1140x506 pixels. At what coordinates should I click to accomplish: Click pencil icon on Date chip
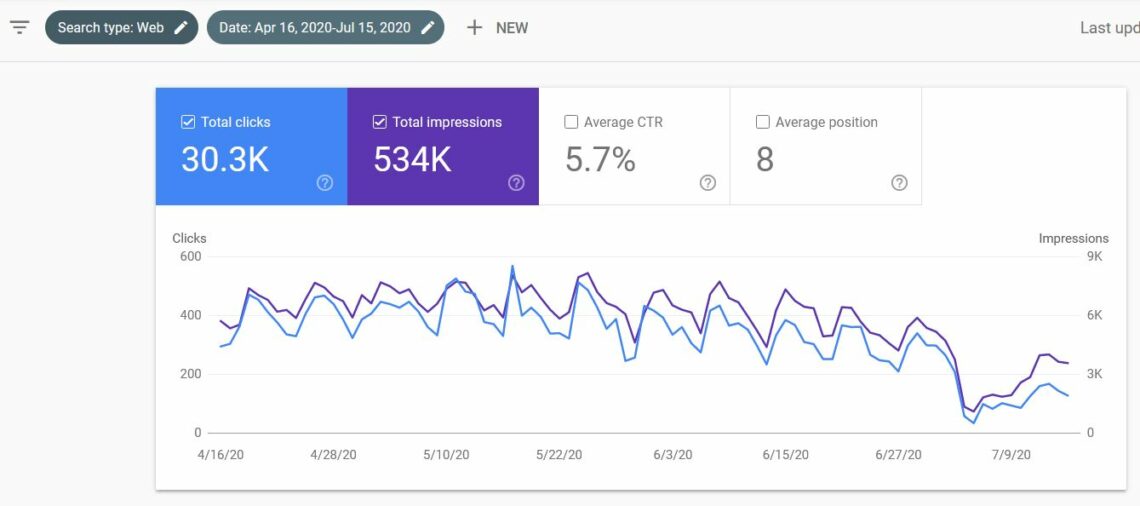428,28
